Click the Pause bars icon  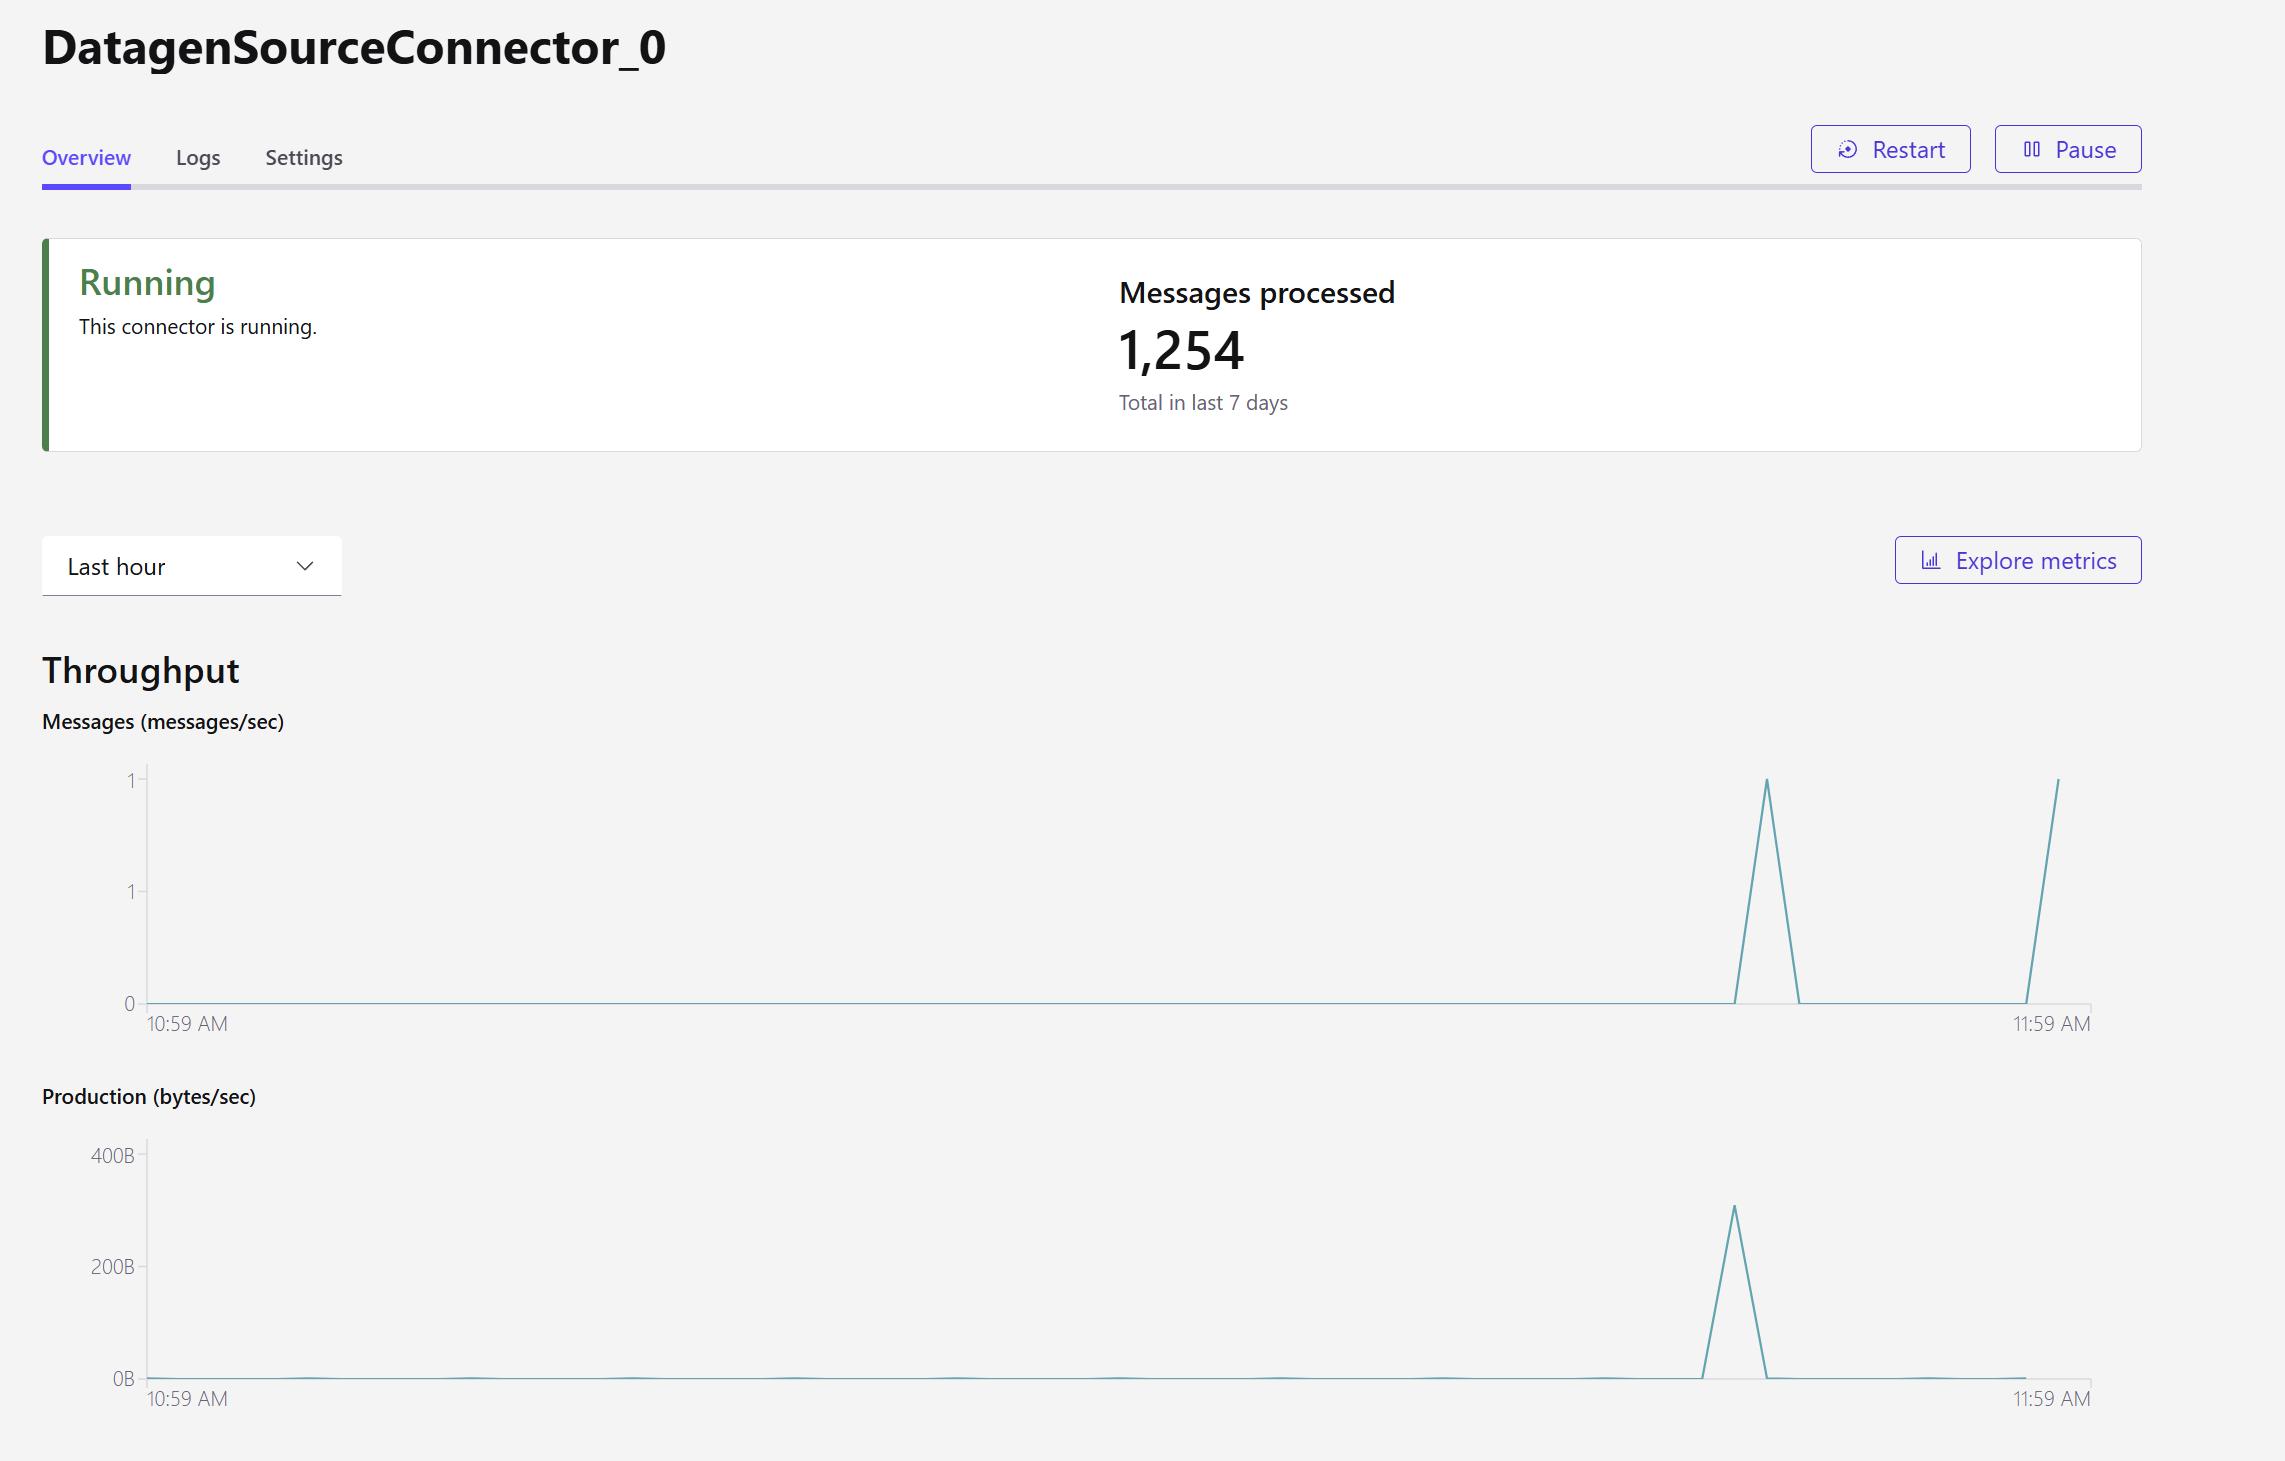[x=2031, y=150]
